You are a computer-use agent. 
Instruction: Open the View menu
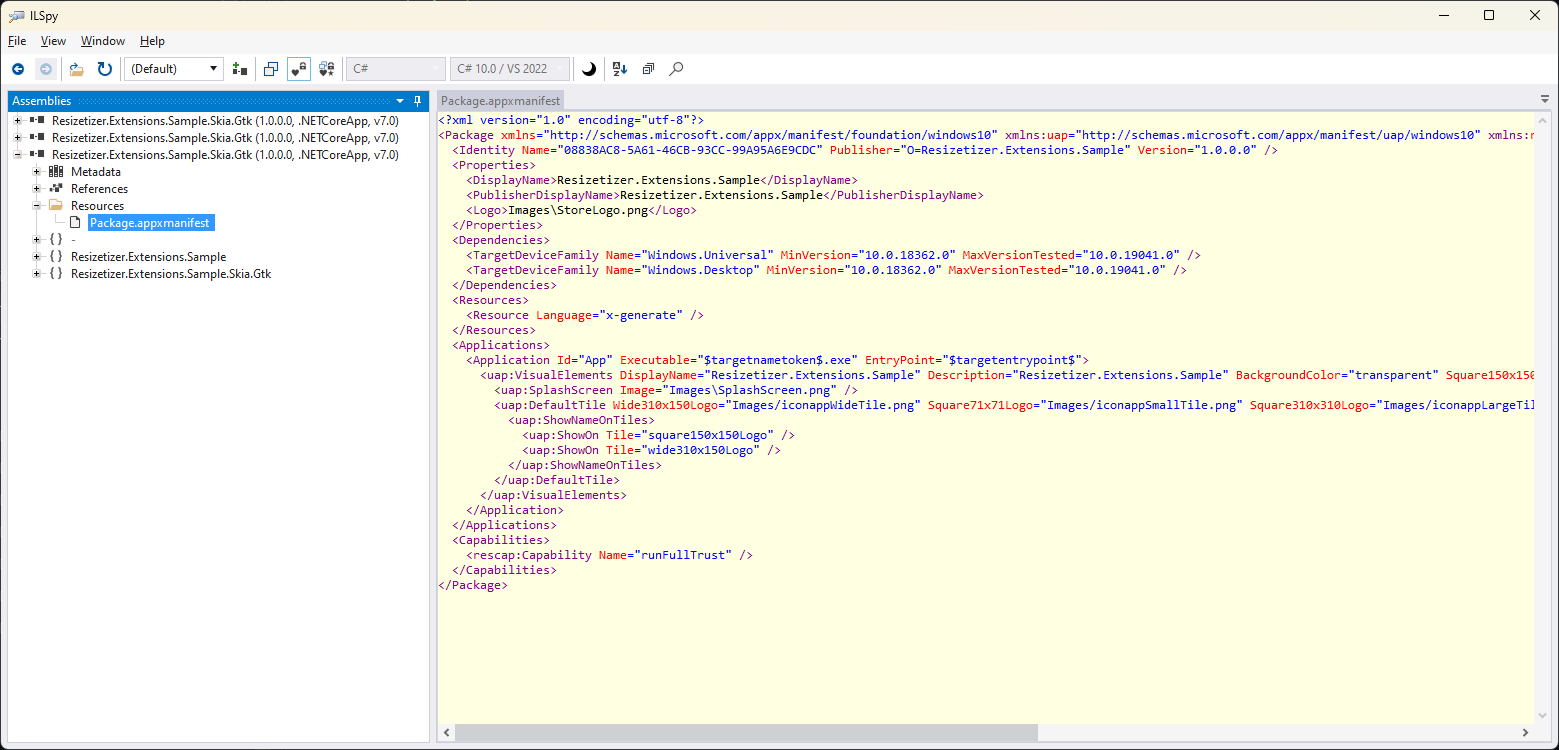(x=53, y=41)
